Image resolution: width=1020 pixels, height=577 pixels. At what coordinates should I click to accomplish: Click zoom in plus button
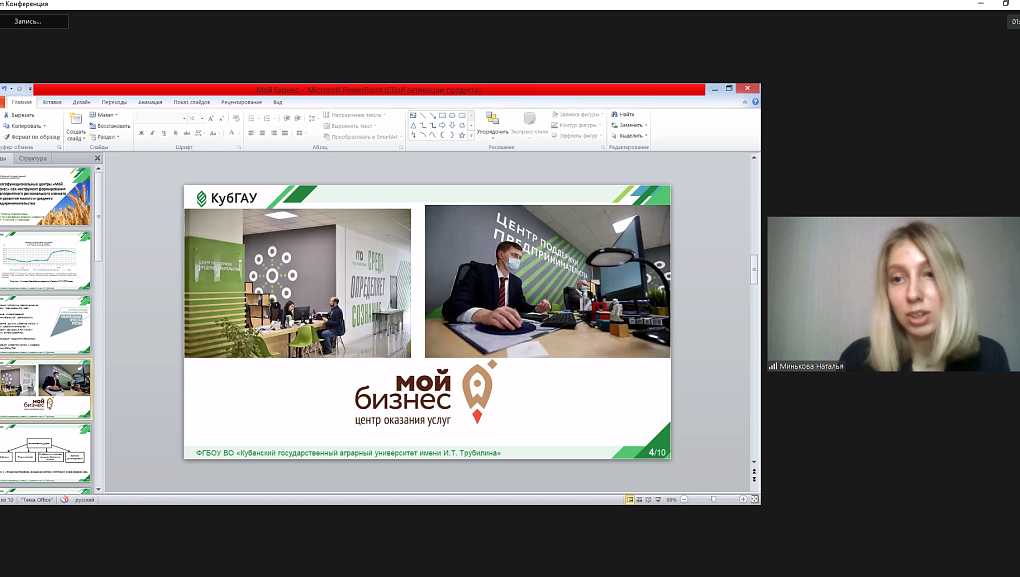tap(743, 500)
